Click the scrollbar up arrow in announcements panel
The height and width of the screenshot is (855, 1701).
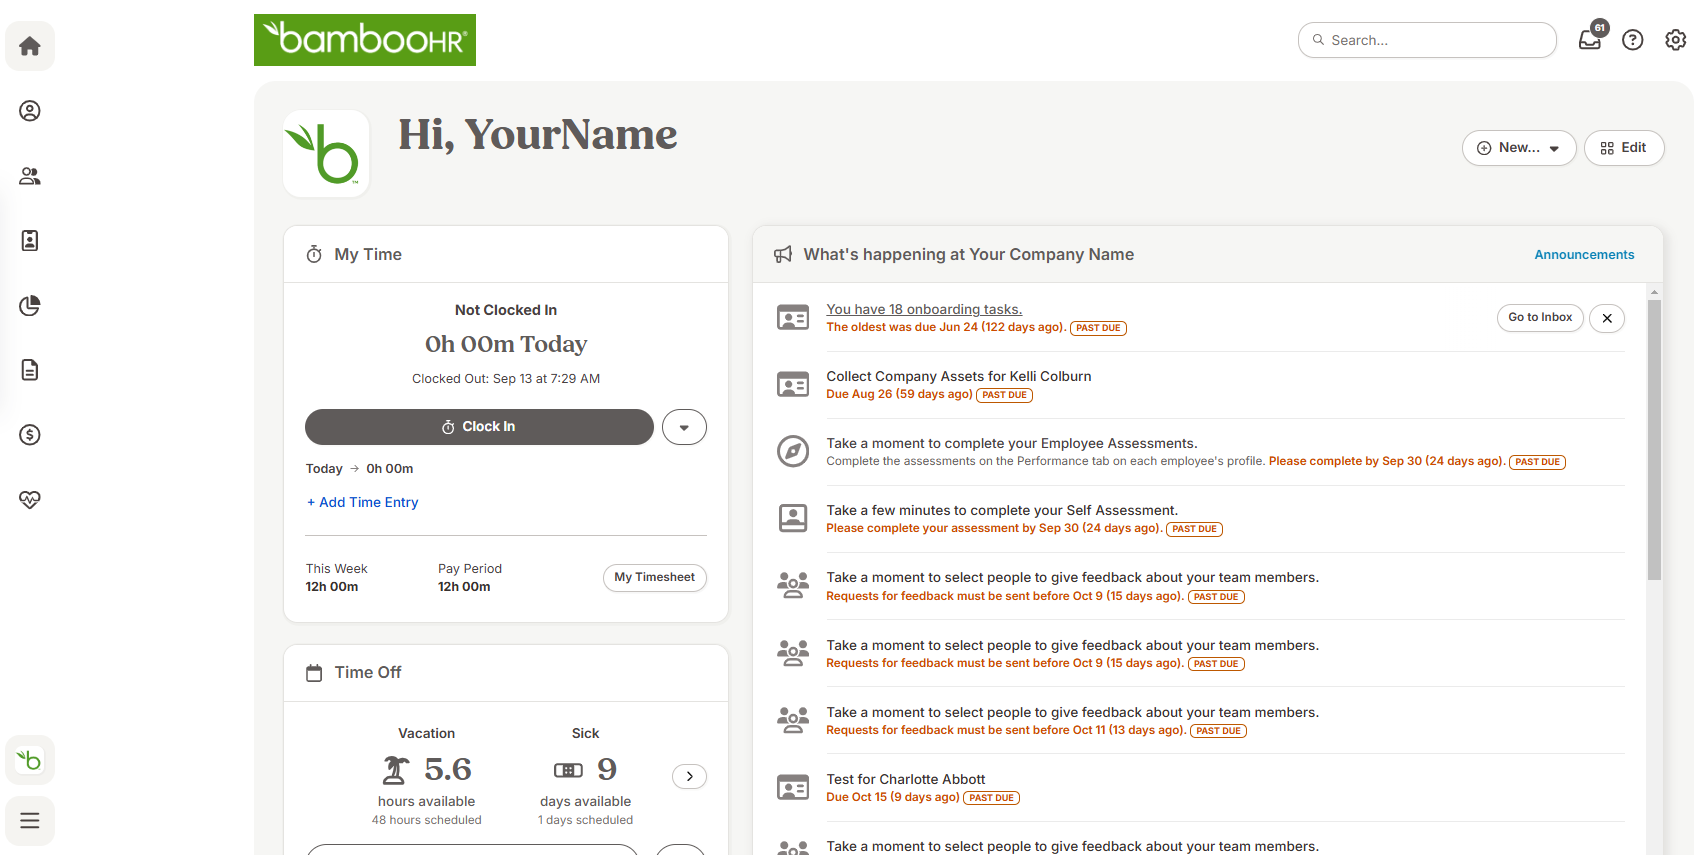1654,293
